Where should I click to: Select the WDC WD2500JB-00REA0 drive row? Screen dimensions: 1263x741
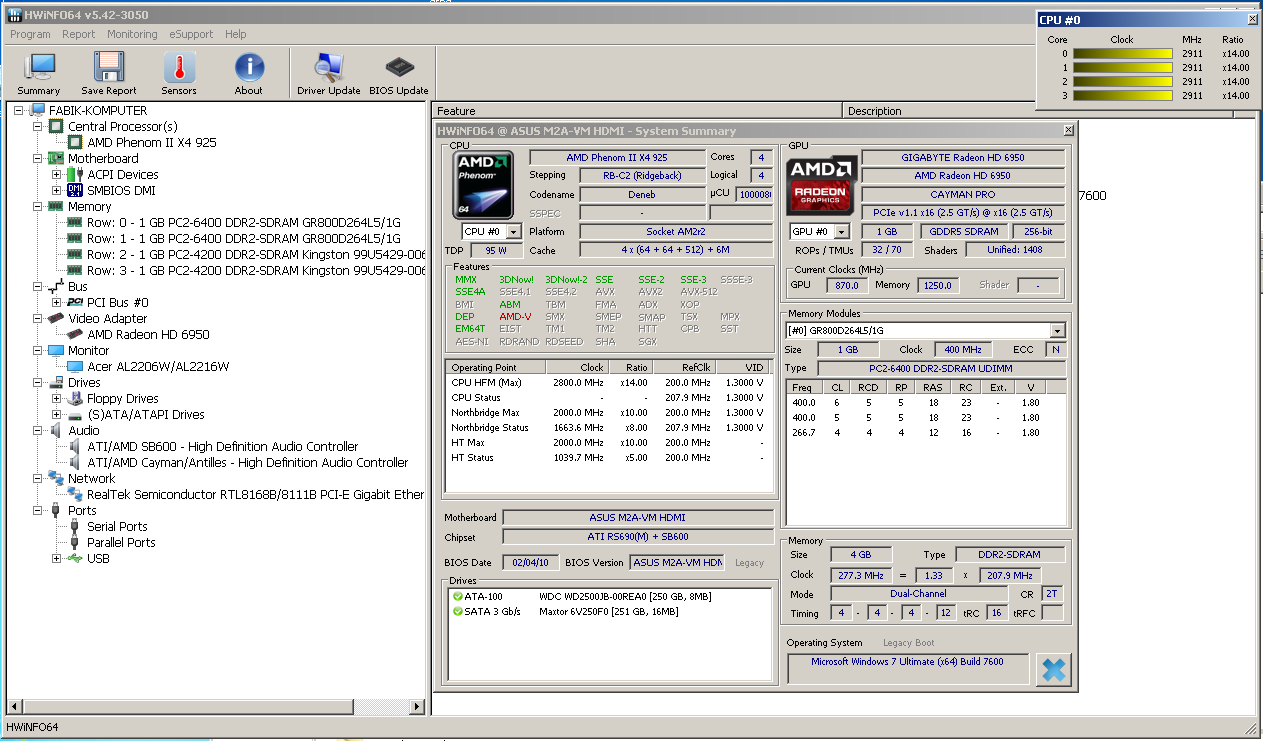608,596
